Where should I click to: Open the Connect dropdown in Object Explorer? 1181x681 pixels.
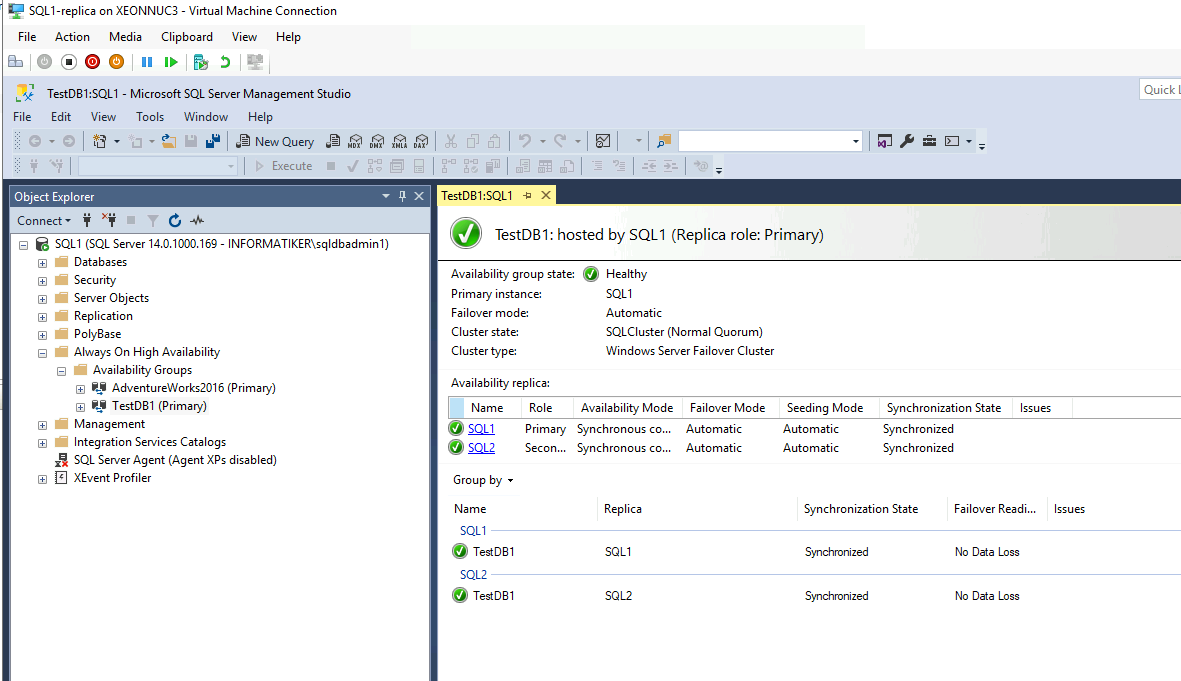pos(44,221)
